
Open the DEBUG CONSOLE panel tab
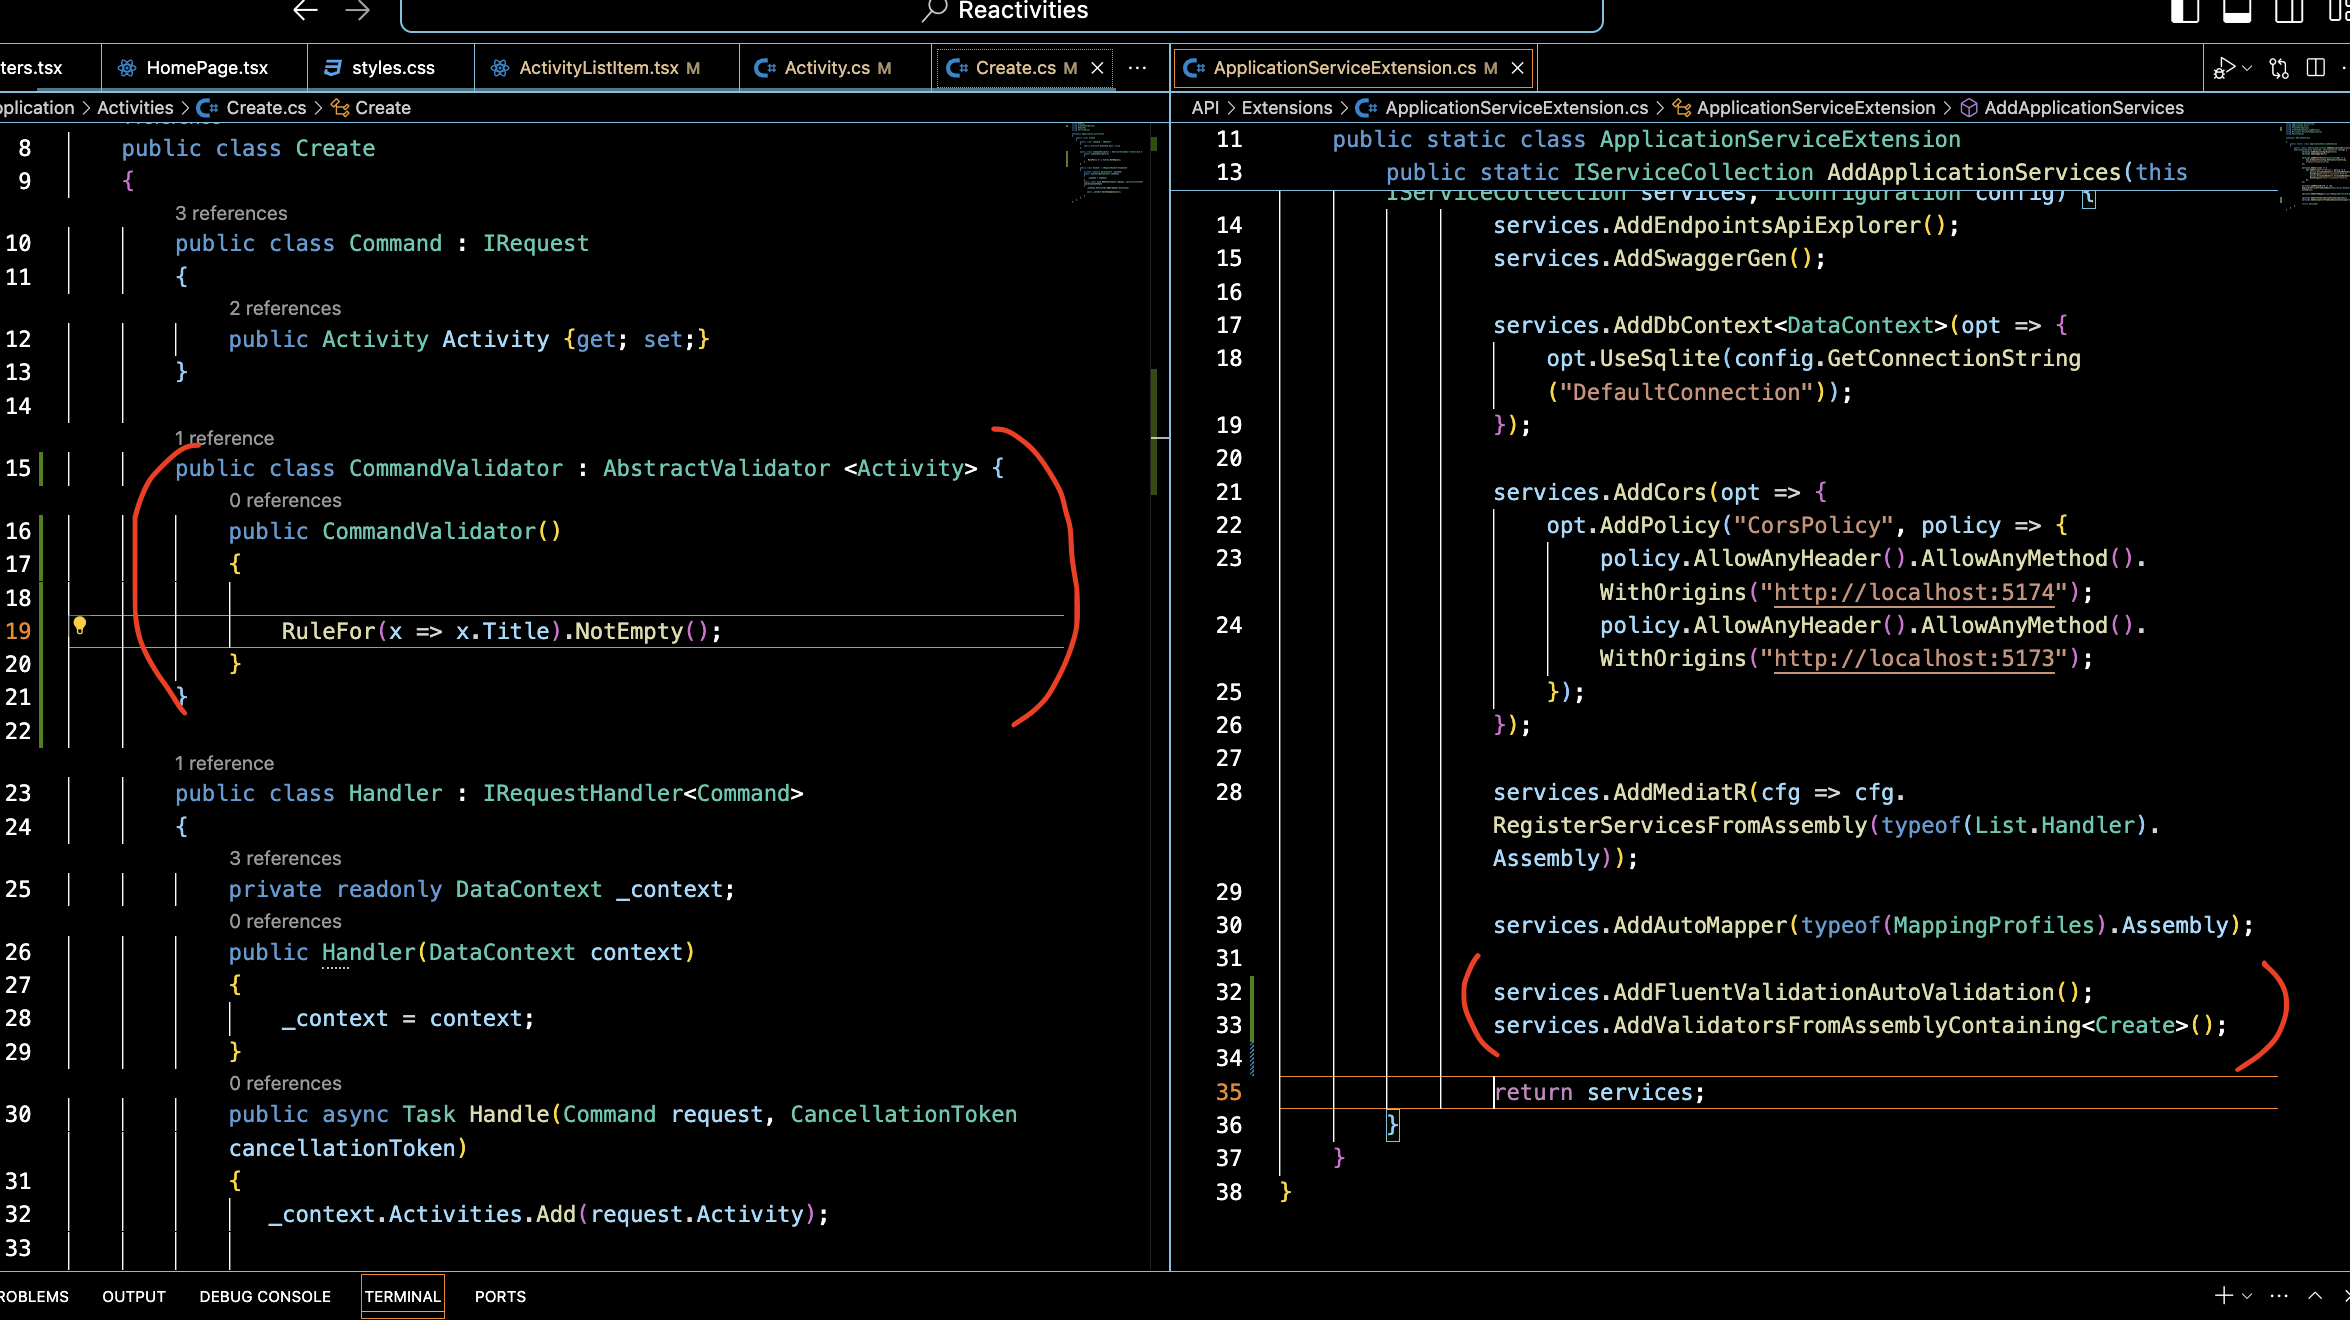265,1297
